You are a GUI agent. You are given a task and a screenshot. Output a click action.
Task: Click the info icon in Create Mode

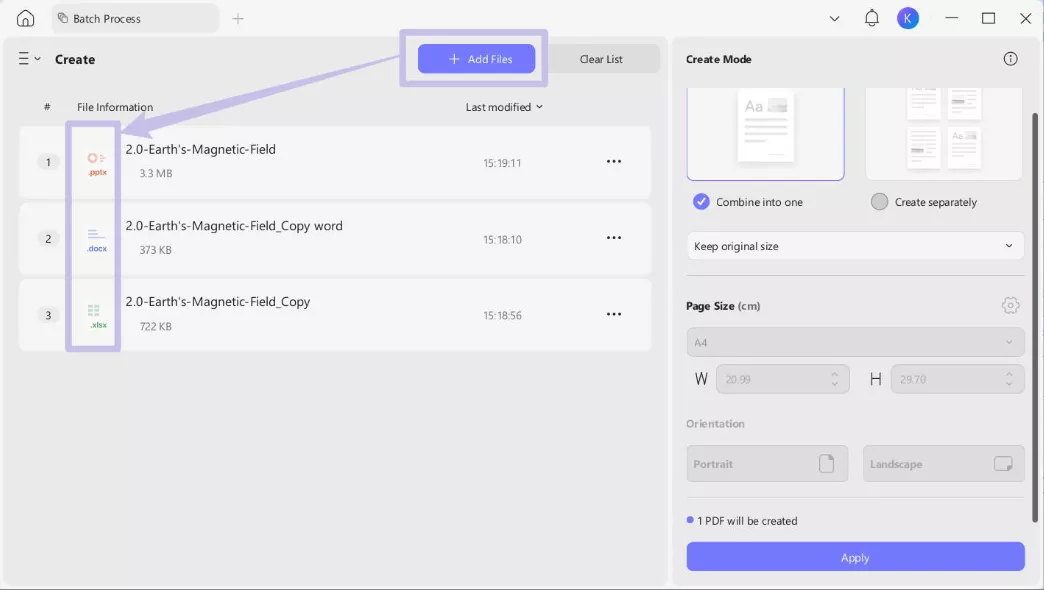pos(1010,59)
